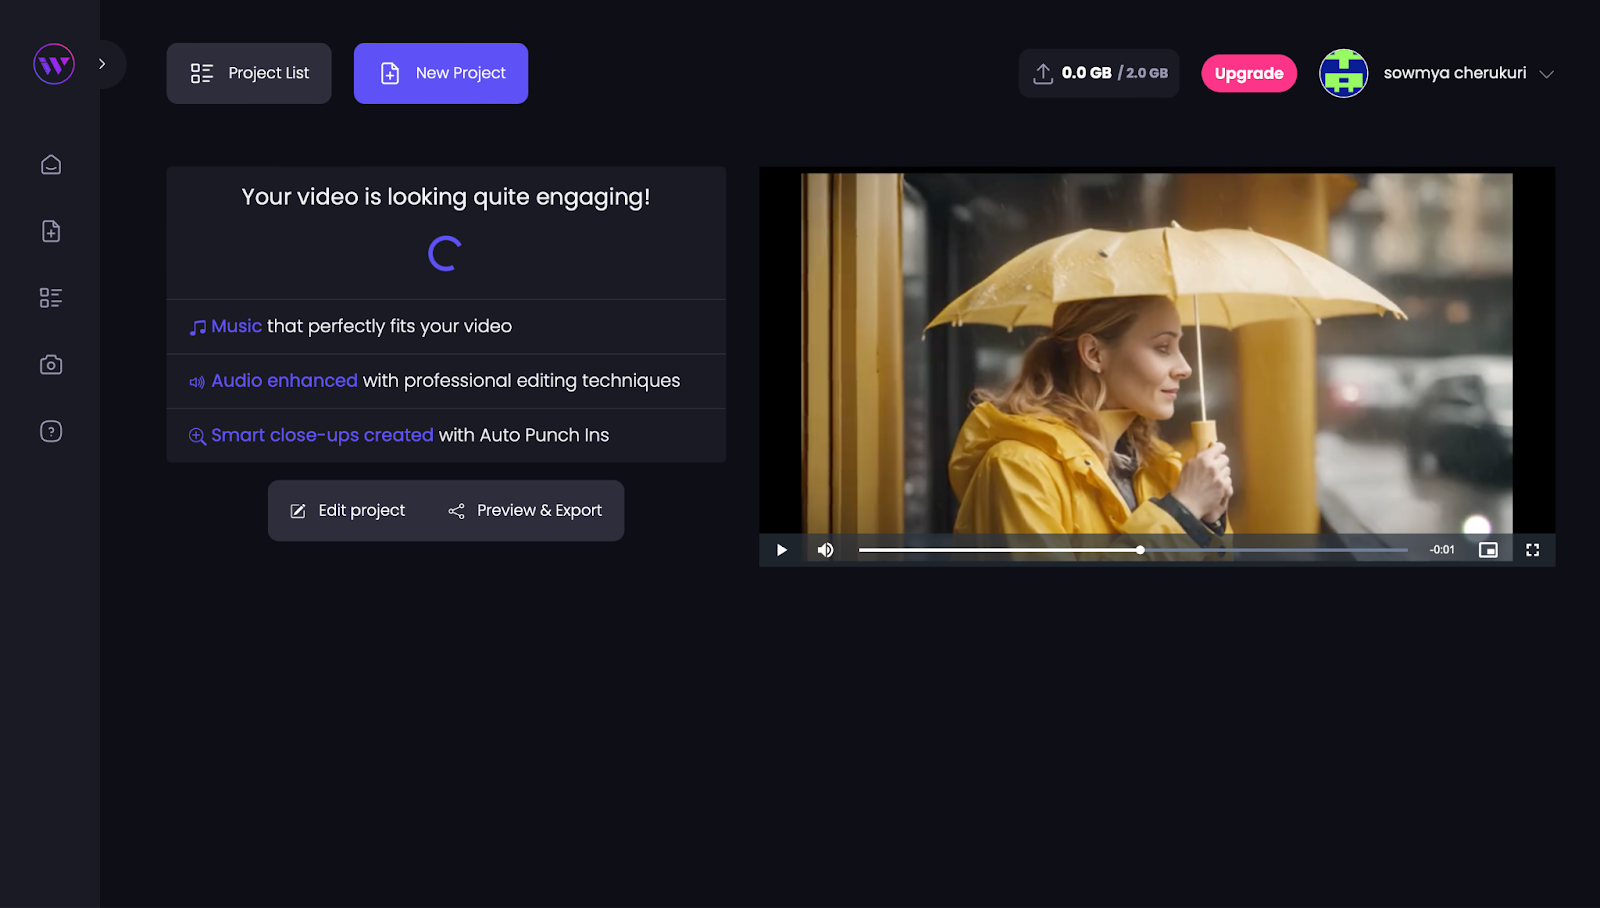Open Preview & Export

pos(525,510)
